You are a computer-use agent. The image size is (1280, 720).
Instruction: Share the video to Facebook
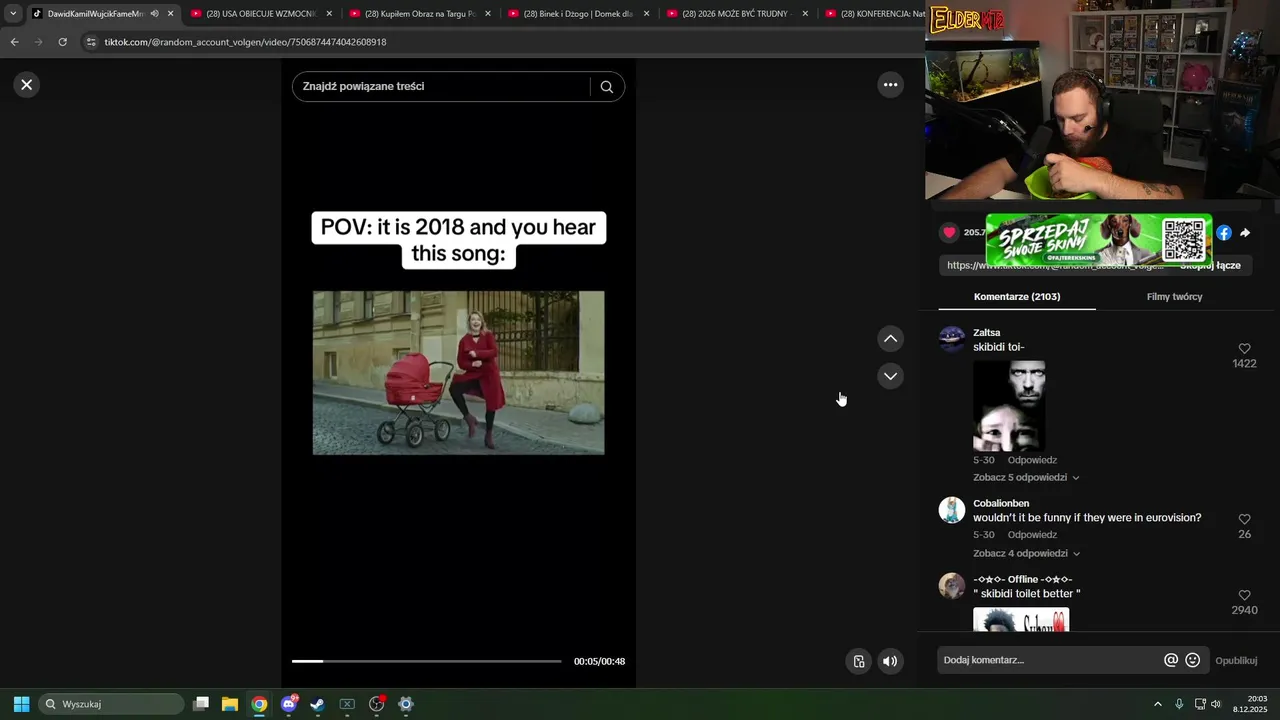(1224, 233)
